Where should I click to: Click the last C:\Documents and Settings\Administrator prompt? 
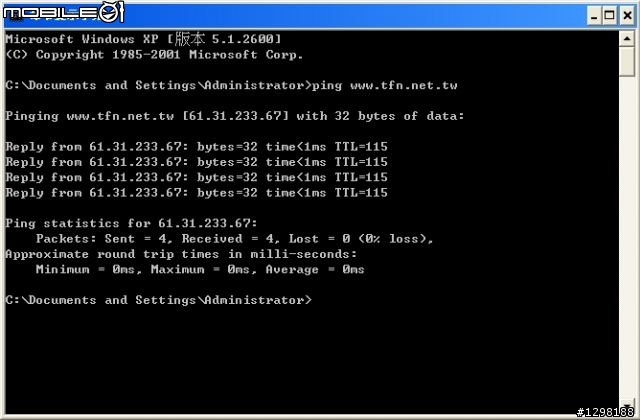(158, 300)
